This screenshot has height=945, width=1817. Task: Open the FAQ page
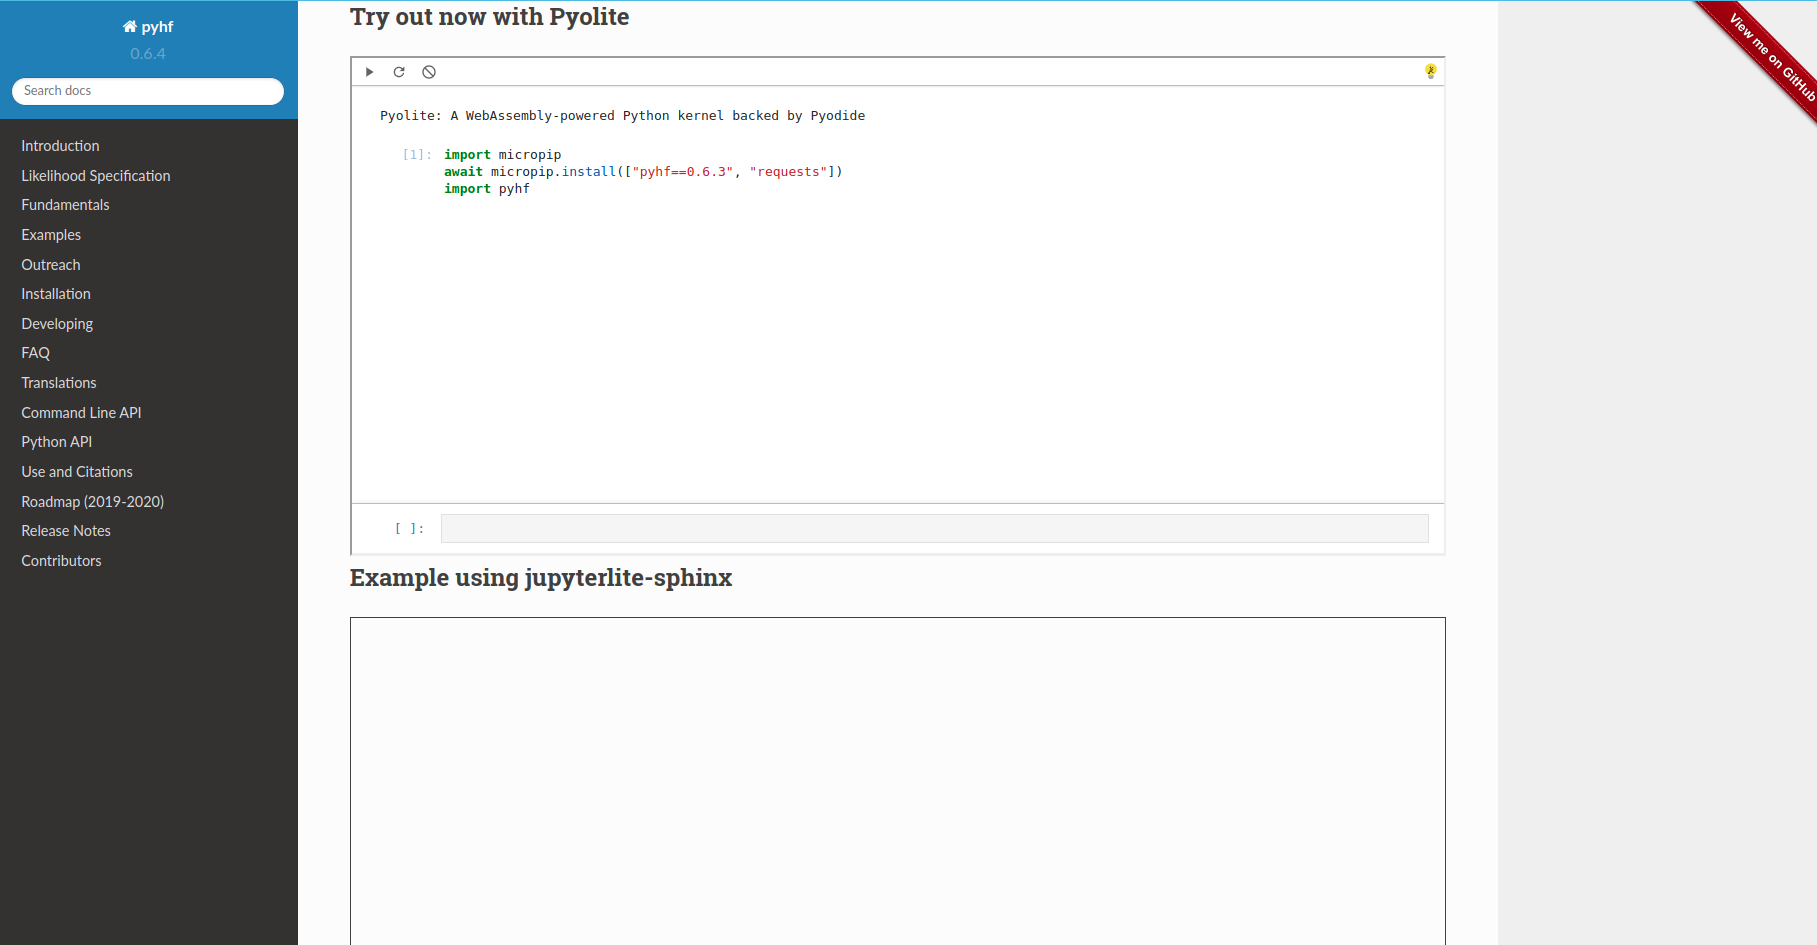pyautogui.click(x=35, y=352)
